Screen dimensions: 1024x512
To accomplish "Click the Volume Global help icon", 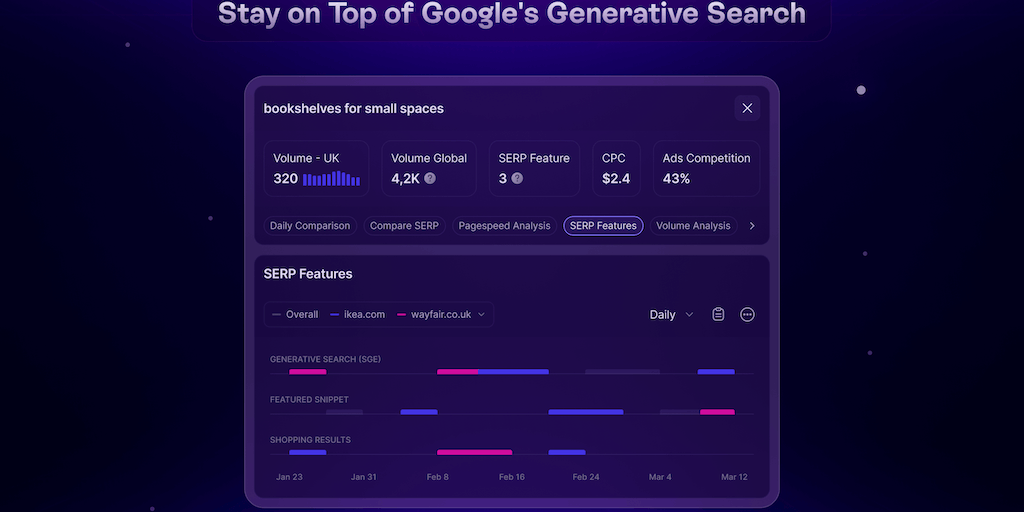I will pos(430,179).
